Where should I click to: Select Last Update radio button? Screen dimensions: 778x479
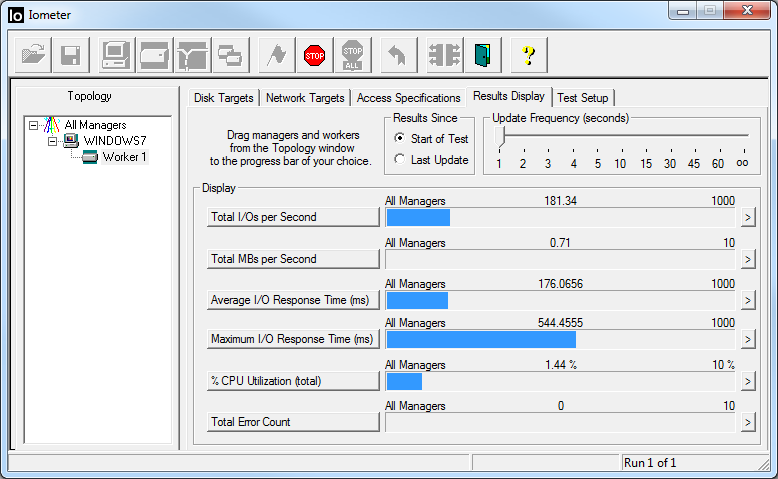399,159
